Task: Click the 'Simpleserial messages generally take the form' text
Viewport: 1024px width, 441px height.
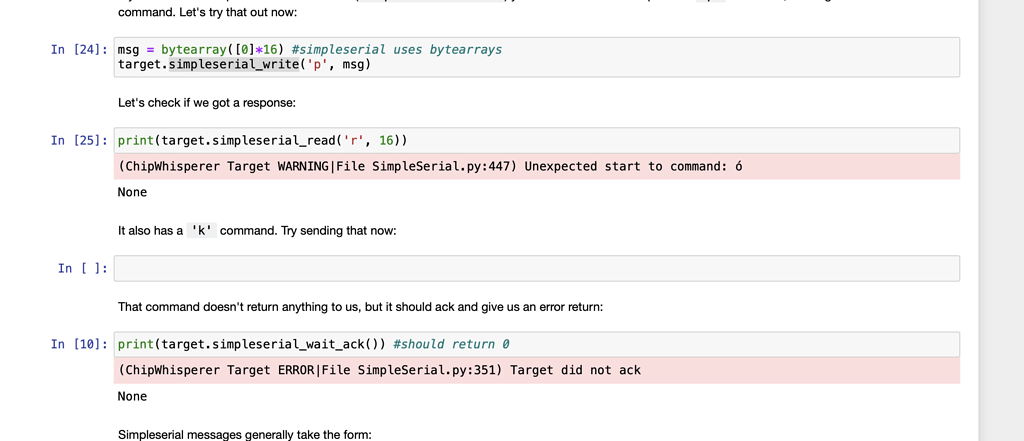Action: point(244,434)
